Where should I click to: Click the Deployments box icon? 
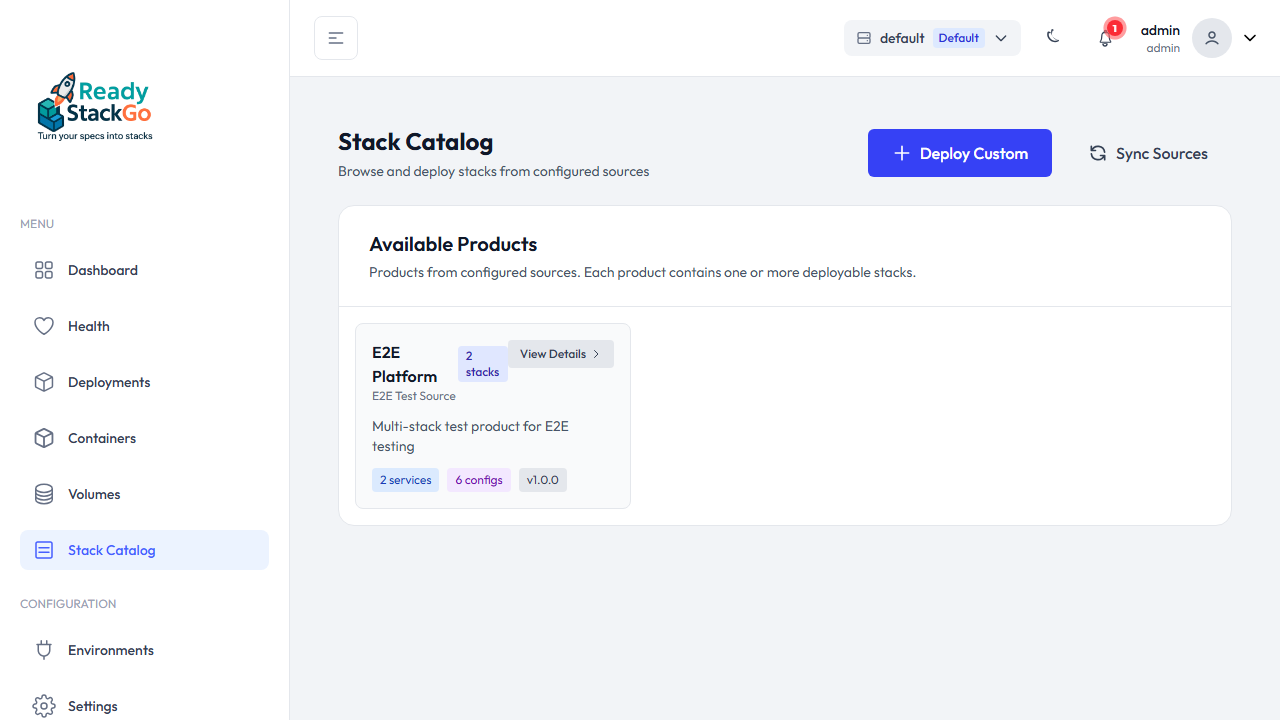click(44, 382)
